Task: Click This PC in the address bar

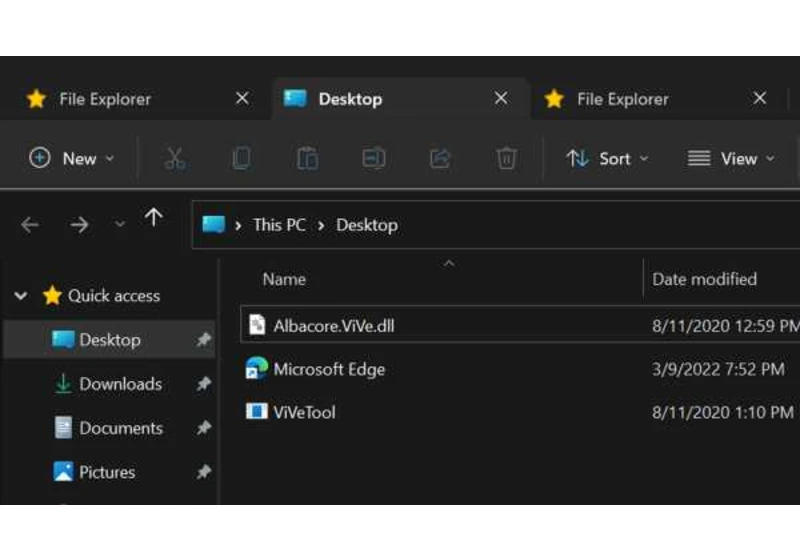Action: pos(279,224)
